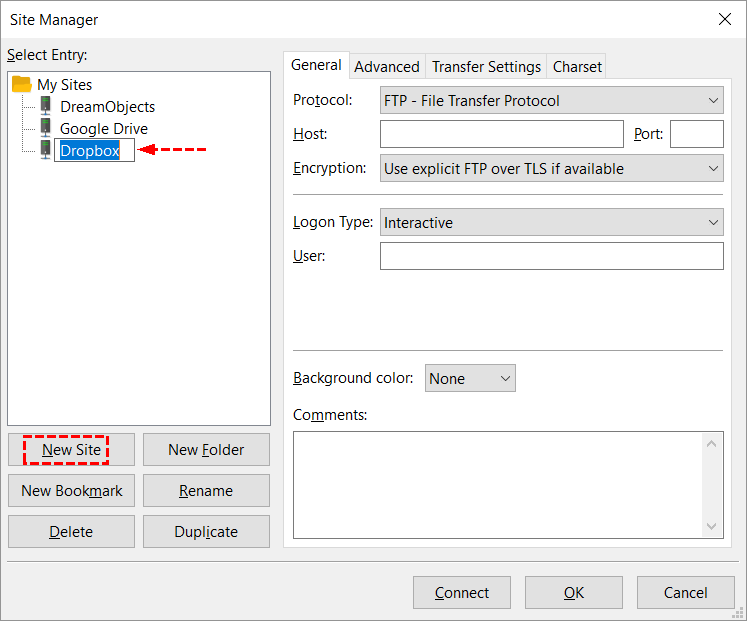Click the Rename button
The width and height of the screenshot is (747, 621).
click(x=206, y=491)
